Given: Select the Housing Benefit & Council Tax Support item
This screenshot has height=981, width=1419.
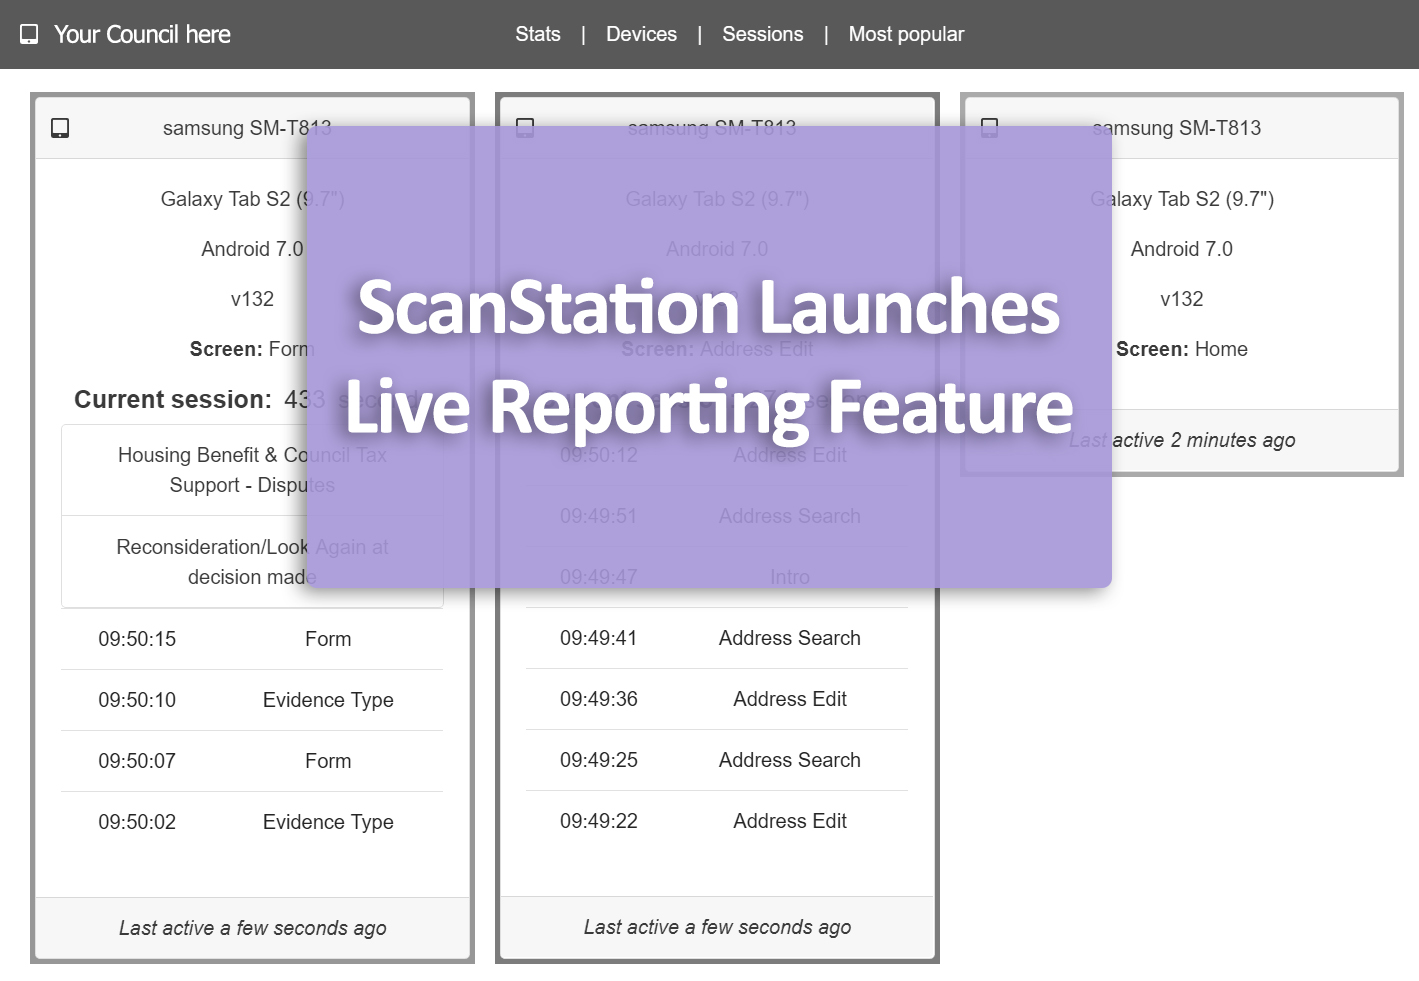Looking at the screenshot, I should (252, 470).
